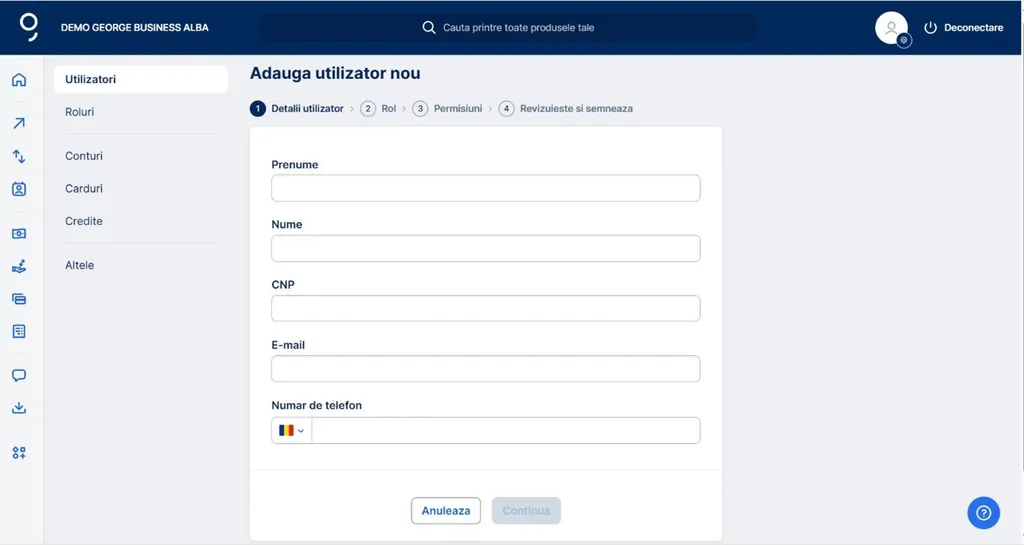Open the contacts badge icon in sidebar
This screenshot has height=545, width=1024.
[19, 189]
